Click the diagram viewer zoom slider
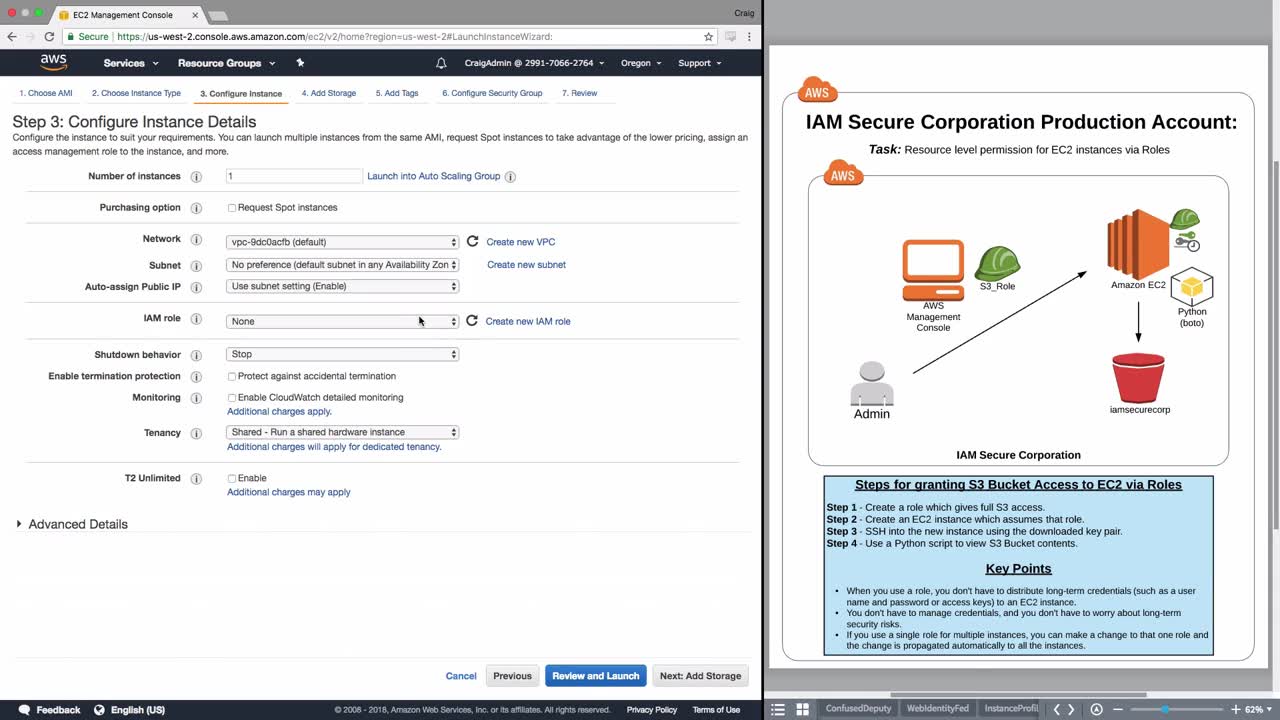This screenshot has height=720, width=1280. (x=1177, y=709)
